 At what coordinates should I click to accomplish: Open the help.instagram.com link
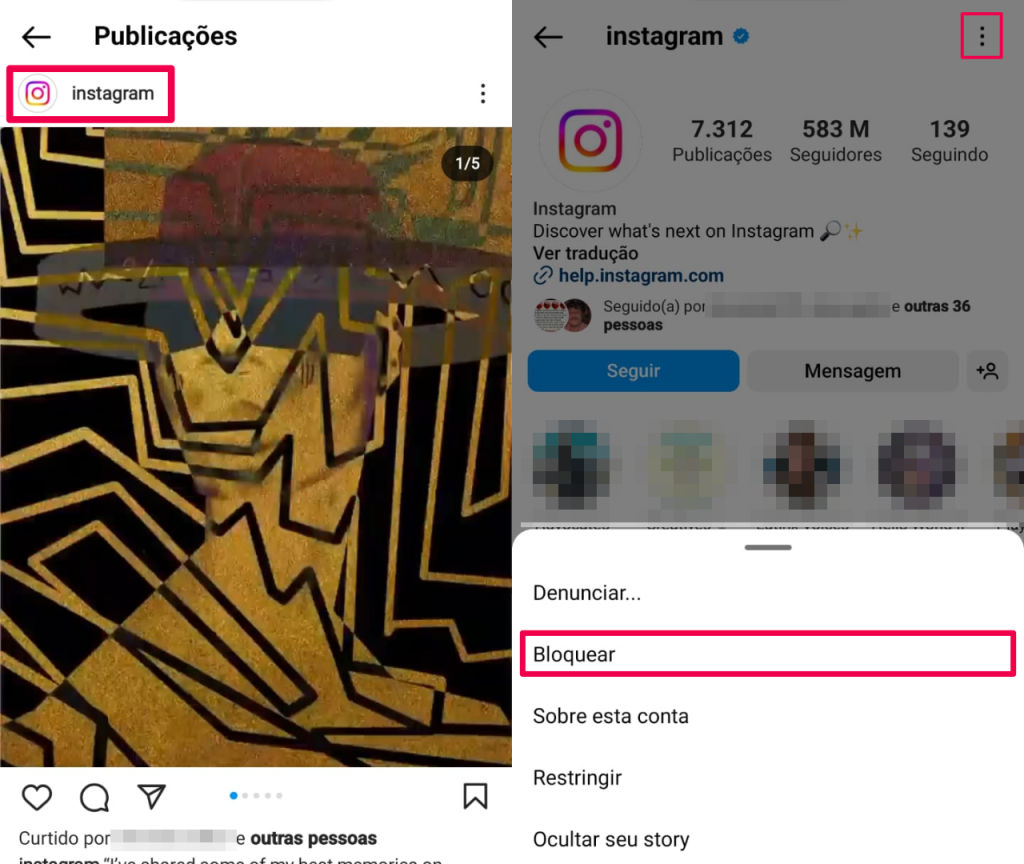[641, 276]
